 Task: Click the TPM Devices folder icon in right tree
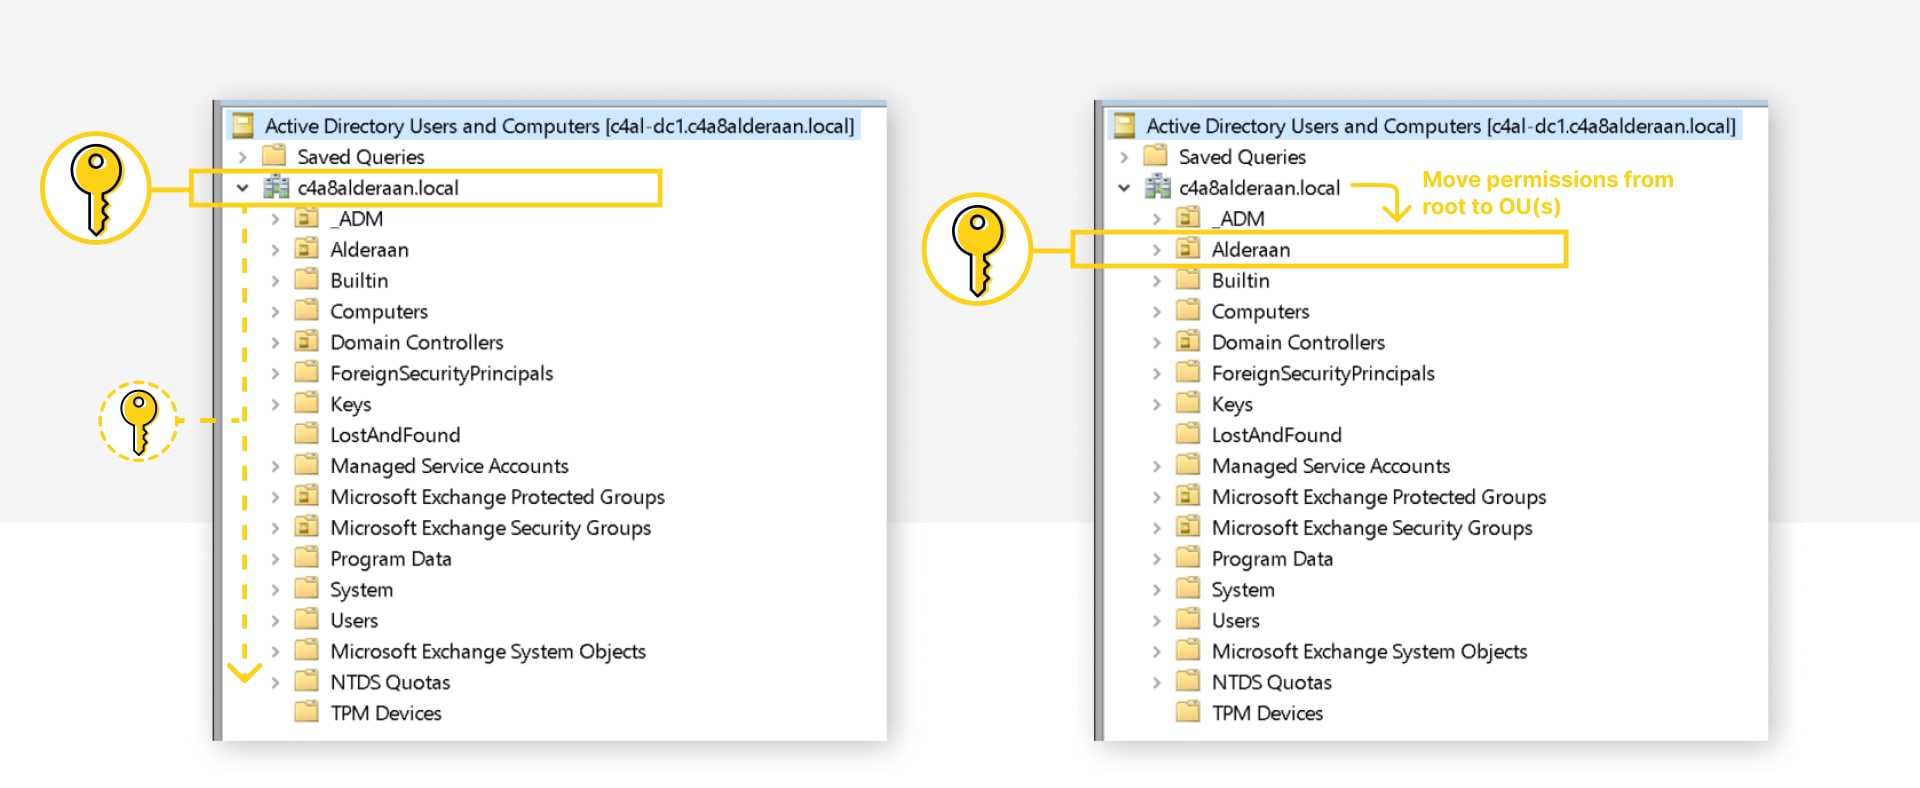point(1188,713)
